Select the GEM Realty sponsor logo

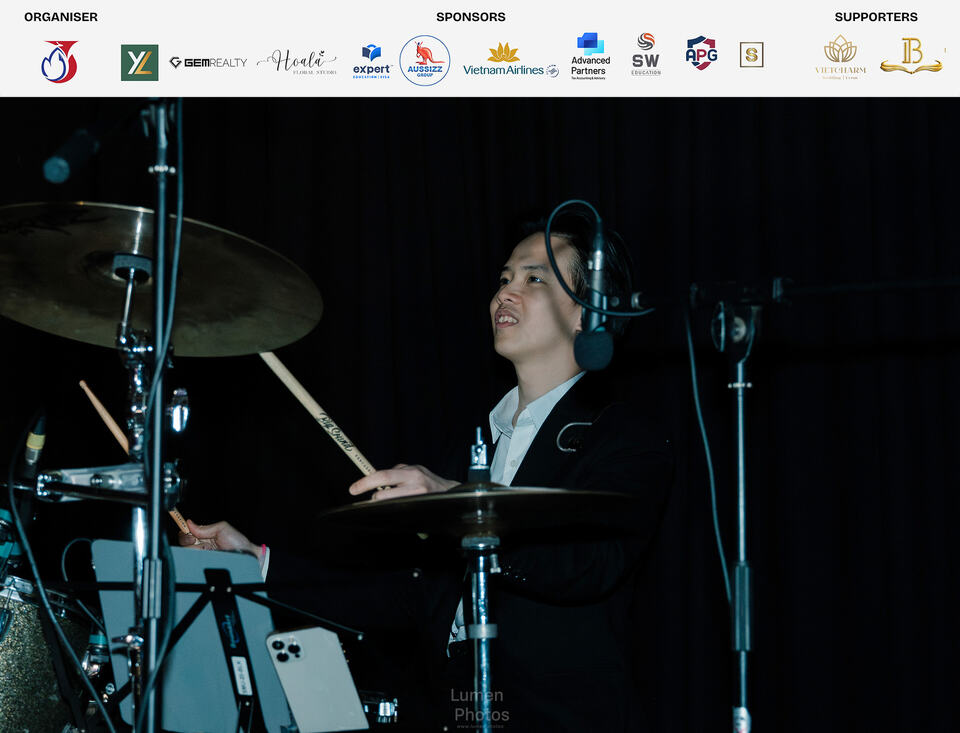coord(208,62)
